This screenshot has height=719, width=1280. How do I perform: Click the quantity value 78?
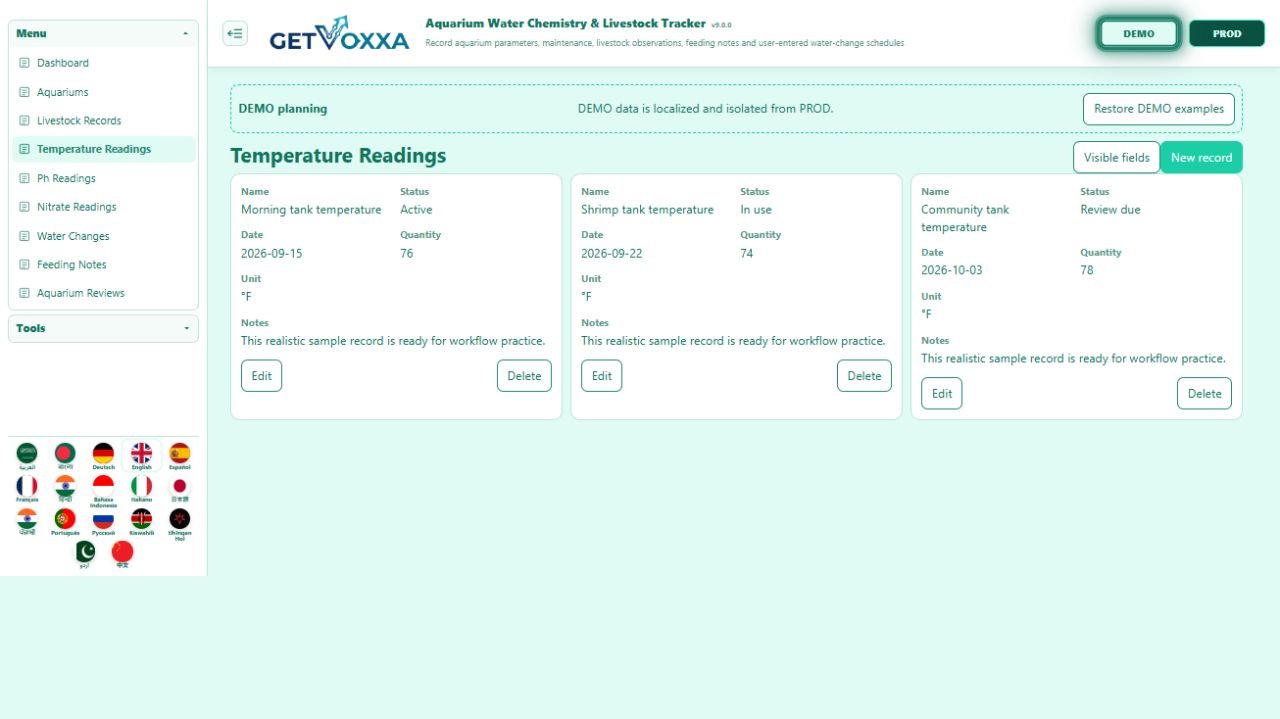pyautogui.click(x=1087, y=271)
